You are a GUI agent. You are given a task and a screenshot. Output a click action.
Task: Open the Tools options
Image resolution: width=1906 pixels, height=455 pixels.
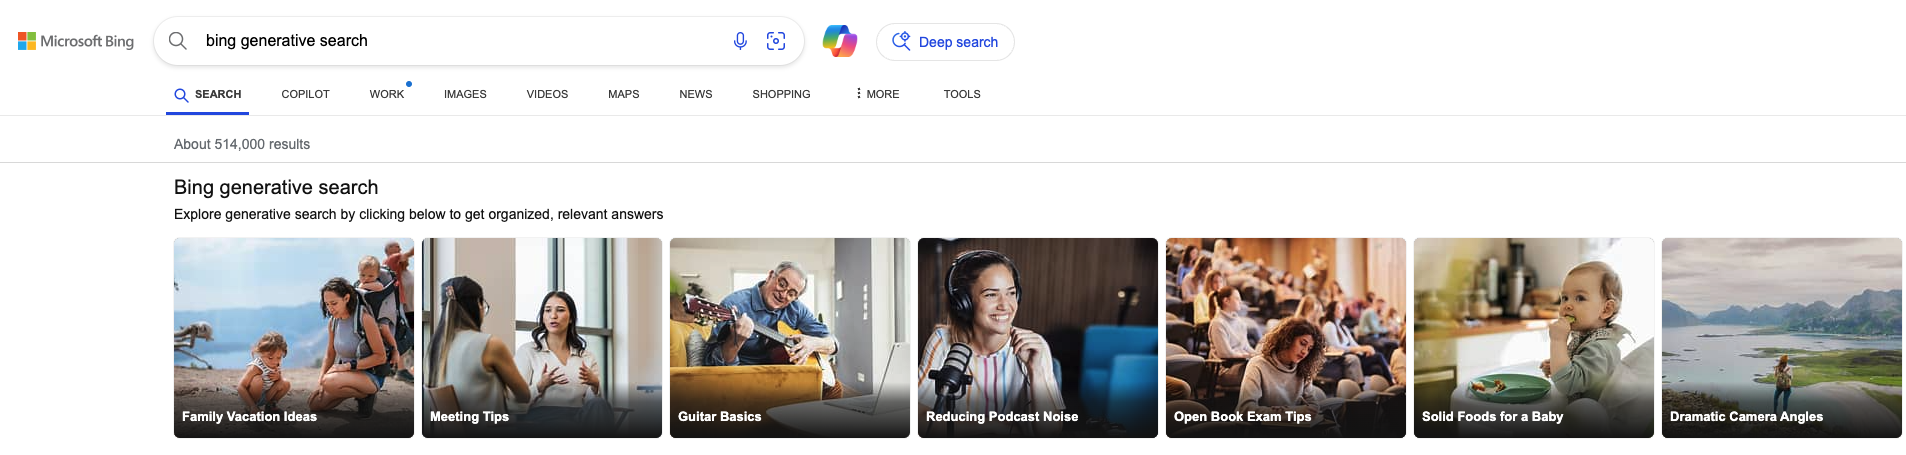[x=961, y=94]
